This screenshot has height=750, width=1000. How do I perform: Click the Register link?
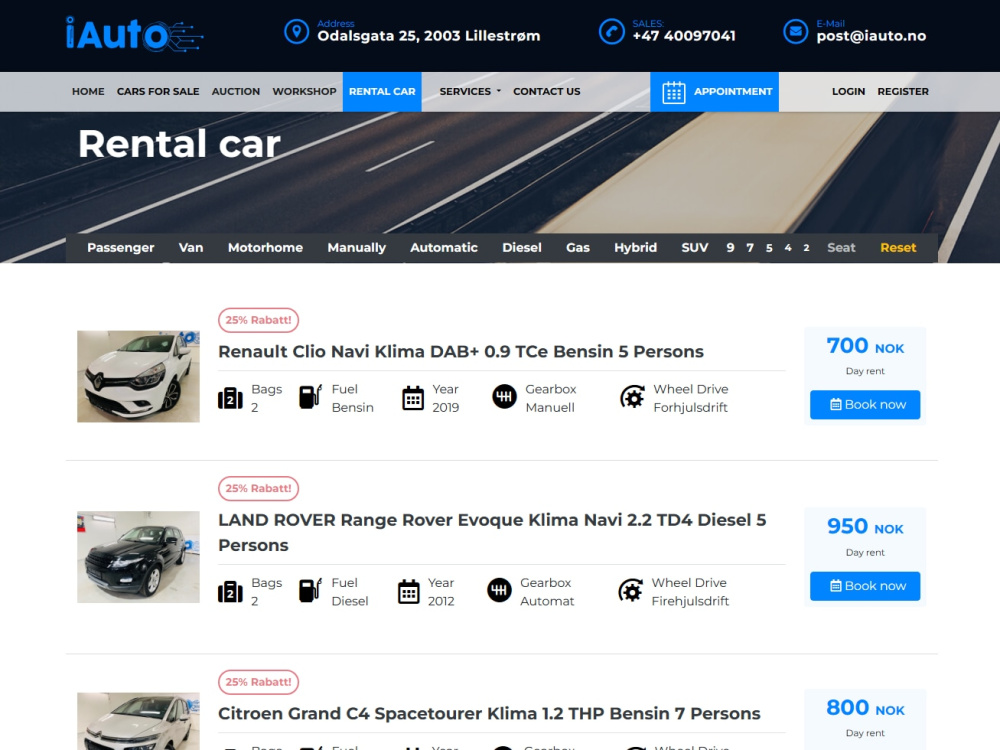click(x=903, y=91)
